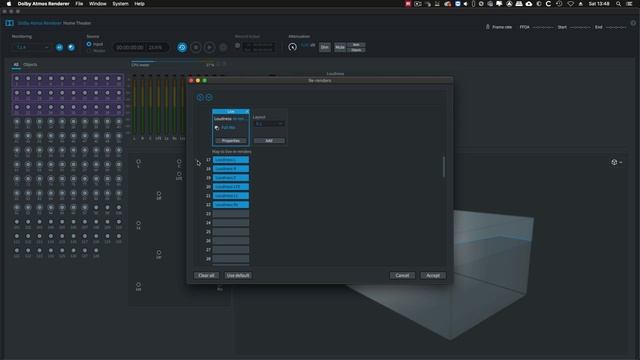The image size is (640, 360).
Task: Open the File menu
Action: click(79, 4)
